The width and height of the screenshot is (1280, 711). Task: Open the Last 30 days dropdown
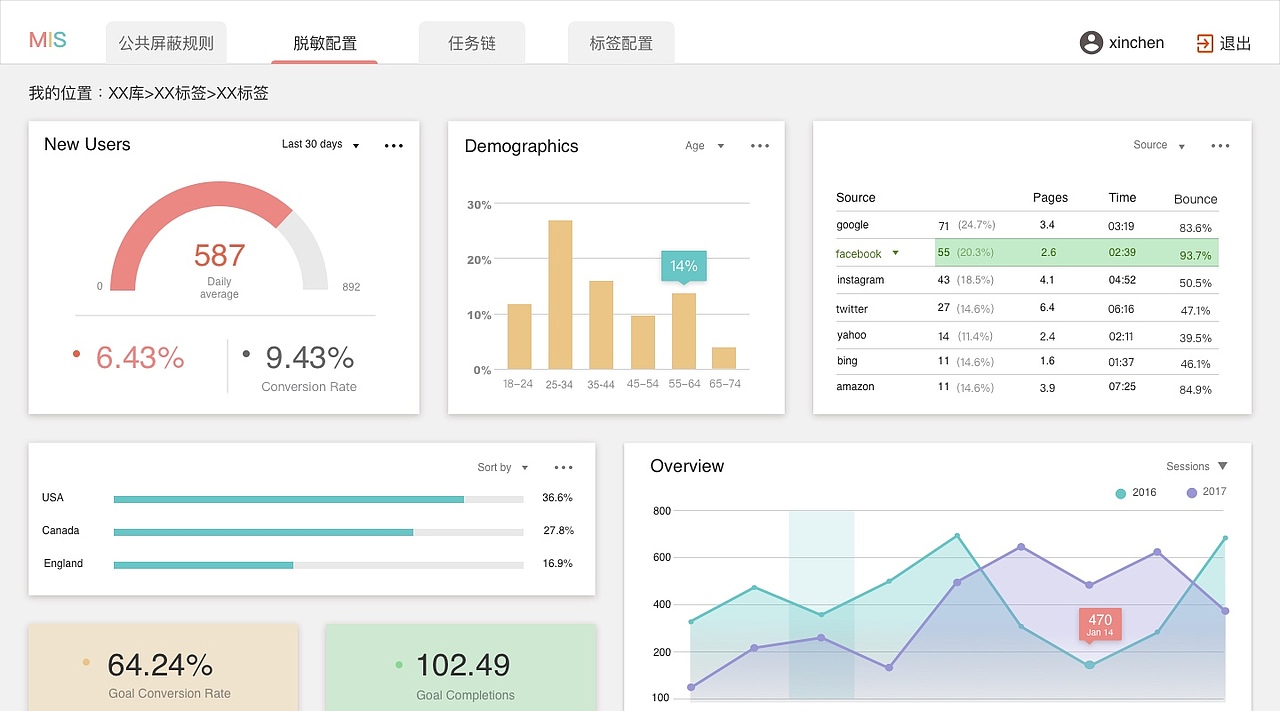click(x=318, y=143)
